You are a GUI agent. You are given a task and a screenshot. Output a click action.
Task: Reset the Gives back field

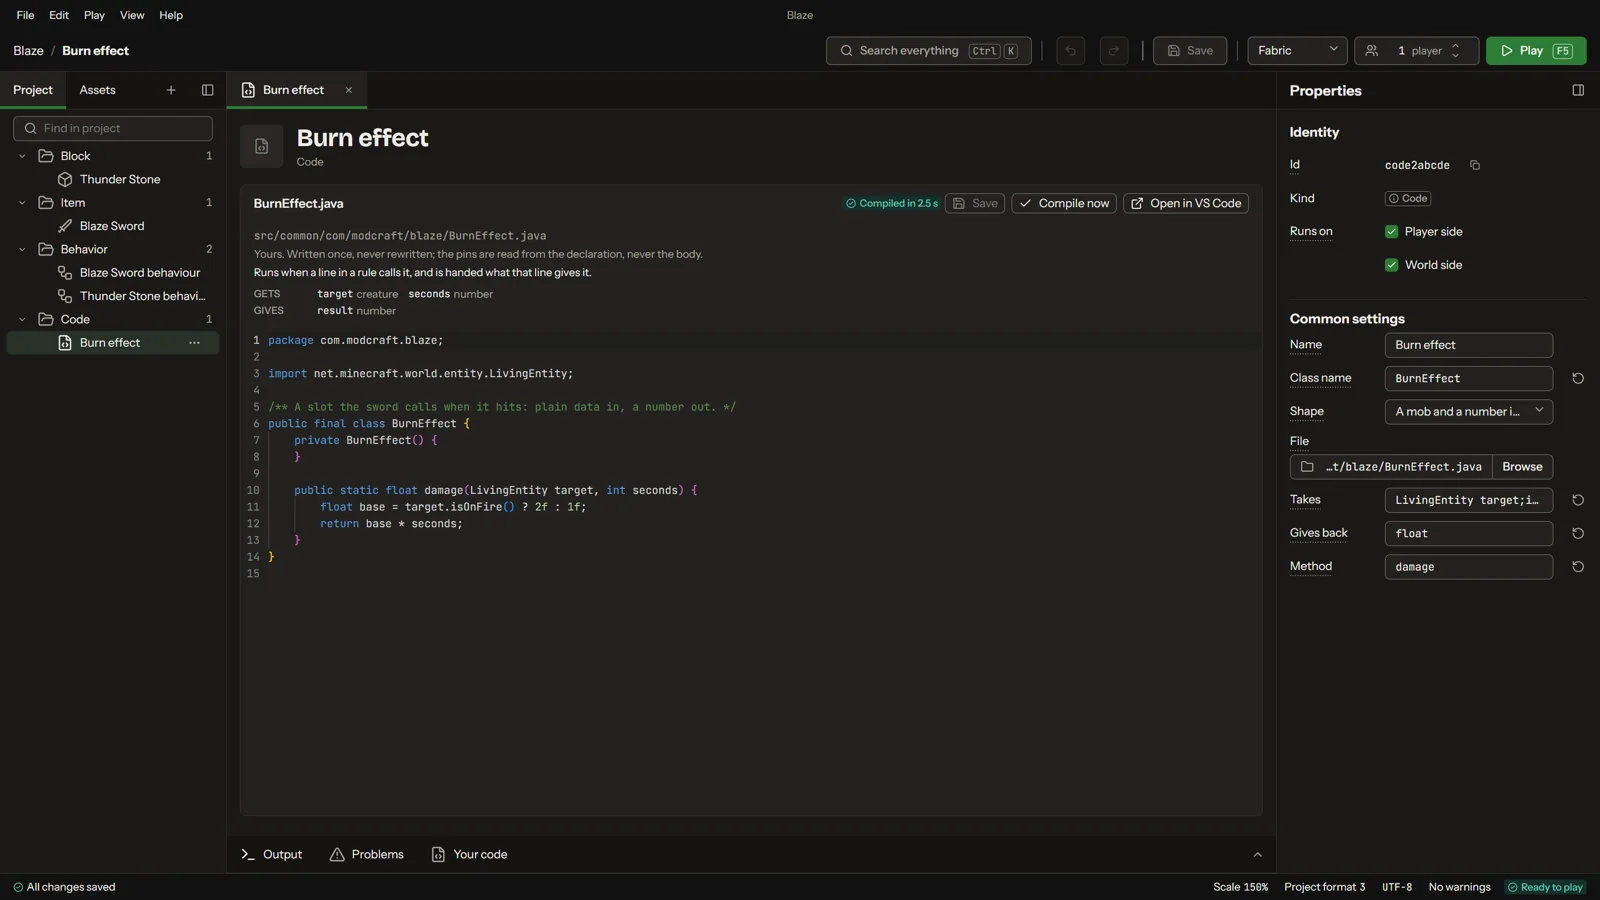click(1578, 533)
